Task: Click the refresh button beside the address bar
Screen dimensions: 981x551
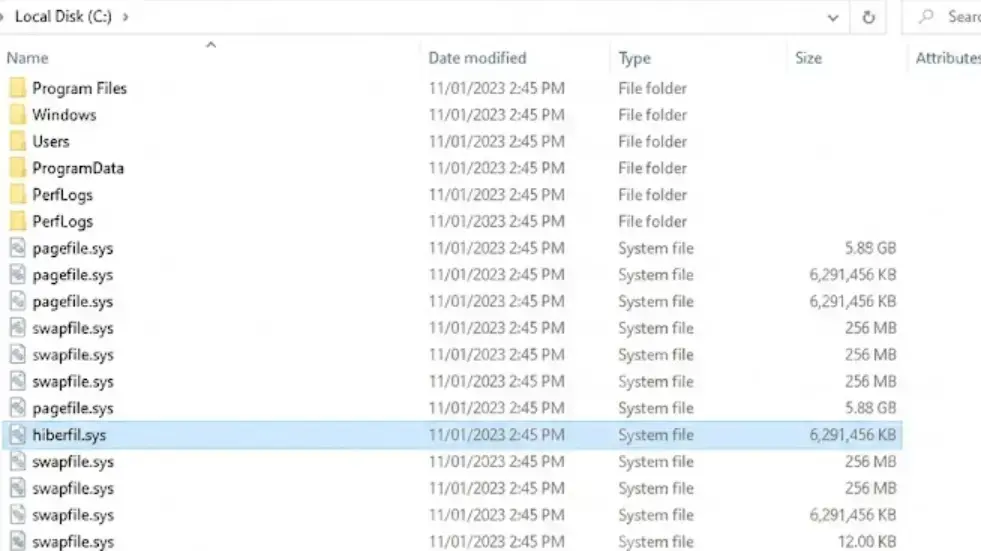Action: (x=868, y=18)
